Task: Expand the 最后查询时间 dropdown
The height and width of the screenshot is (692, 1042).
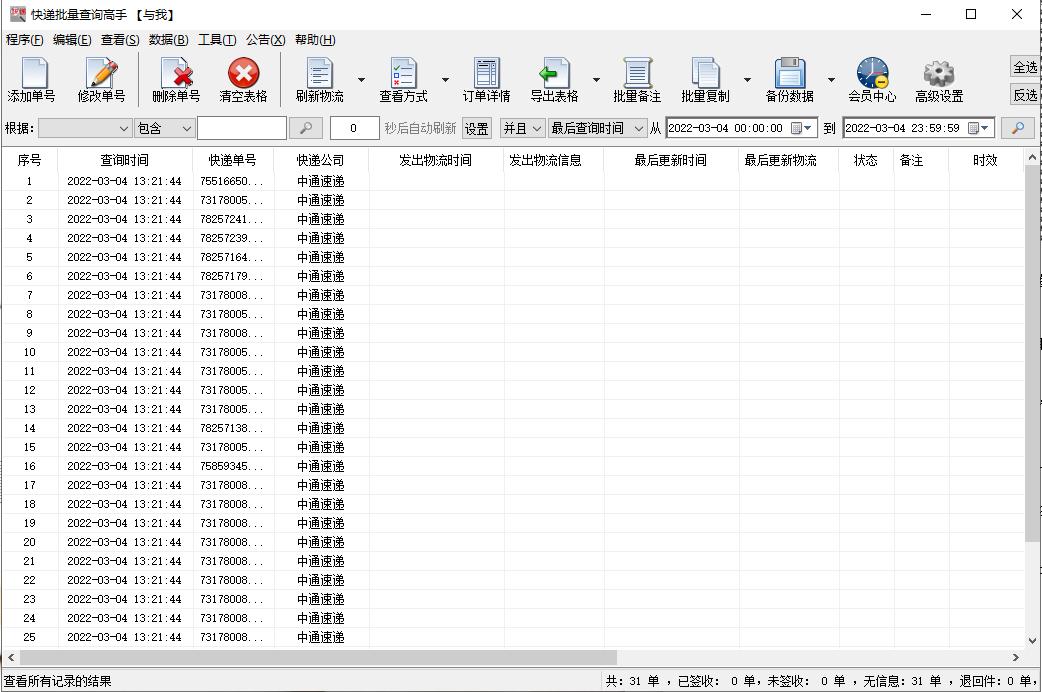Action: tap(597, 128)
